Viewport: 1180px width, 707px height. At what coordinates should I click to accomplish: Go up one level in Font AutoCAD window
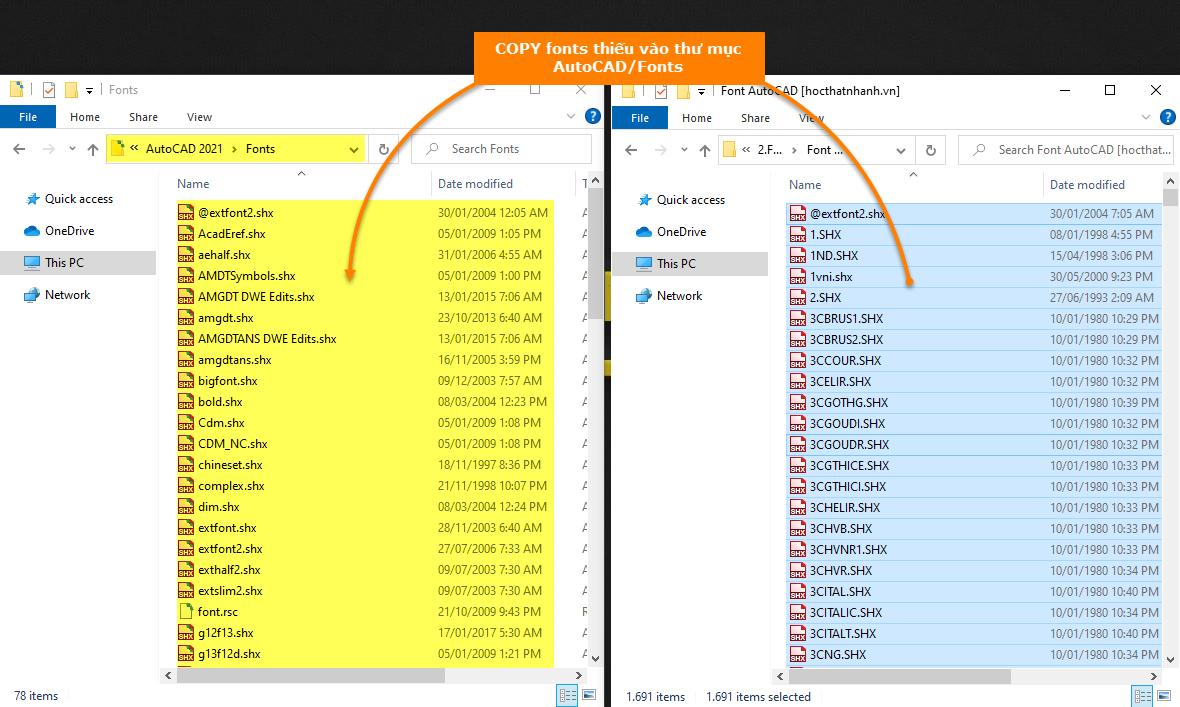point(704,150)
